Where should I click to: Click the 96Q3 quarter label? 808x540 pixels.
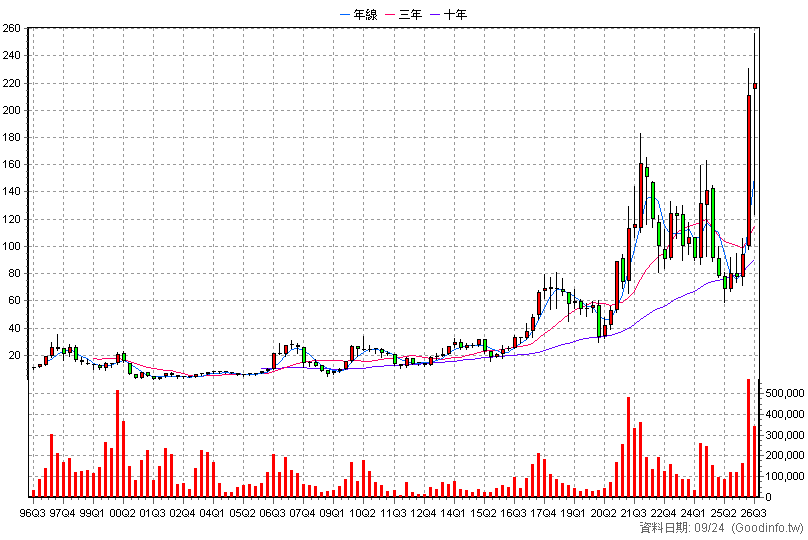click(x=32, y=514)
